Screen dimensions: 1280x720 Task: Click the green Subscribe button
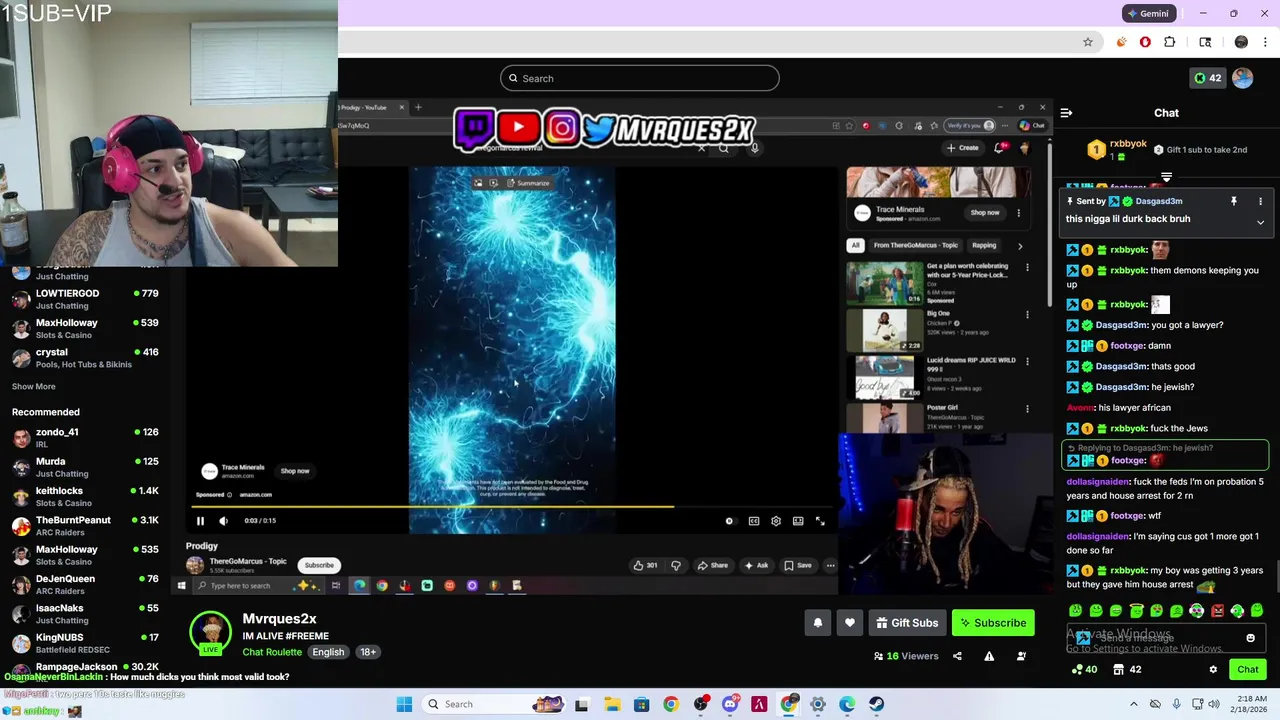click(x=993, y=623)
